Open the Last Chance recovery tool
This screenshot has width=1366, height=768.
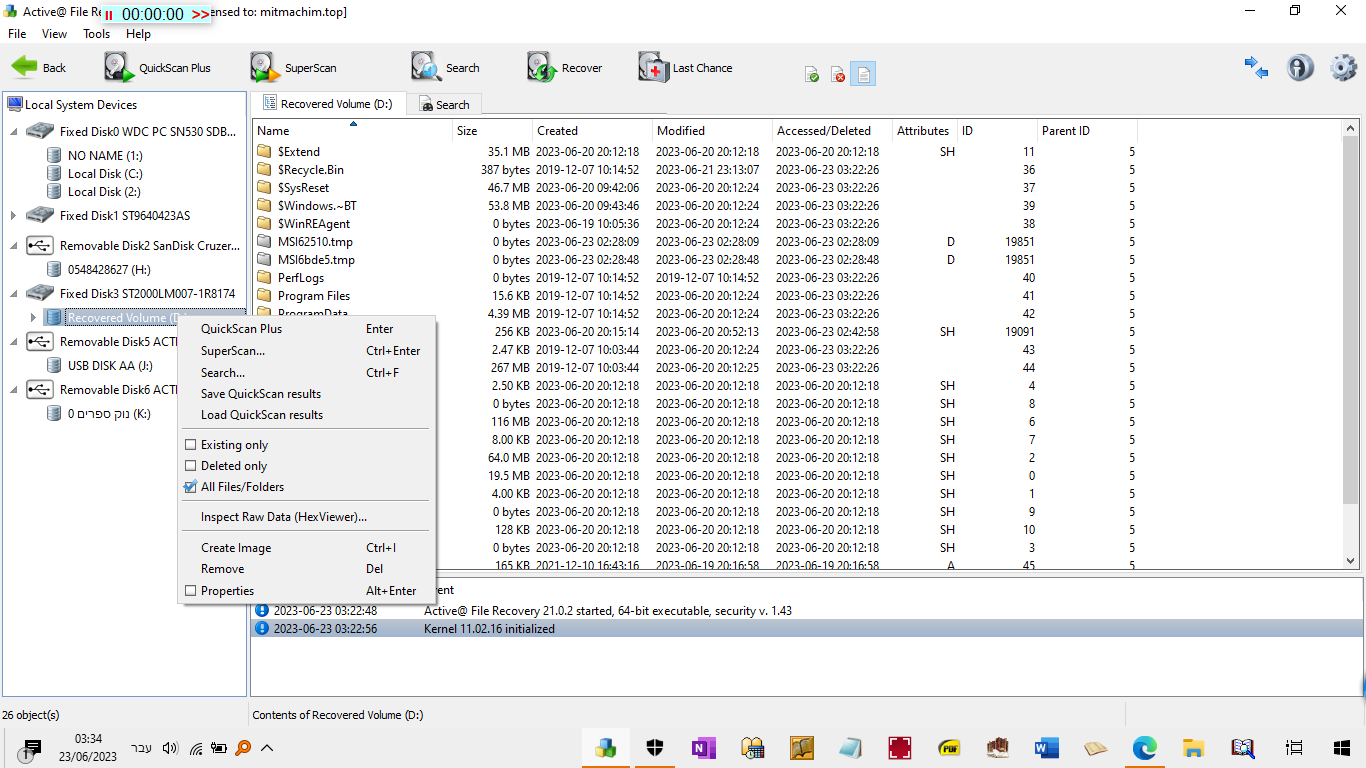686,68
